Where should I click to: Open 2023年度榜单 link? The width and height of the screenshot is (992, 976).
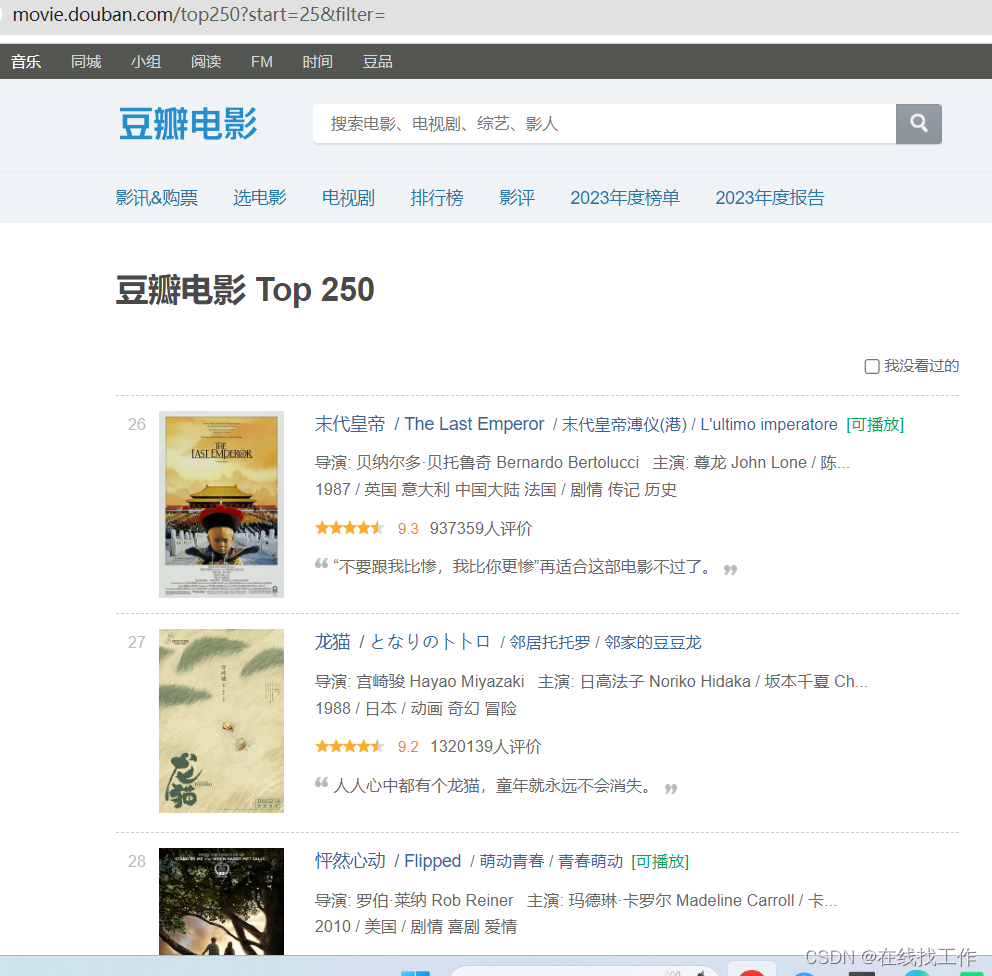coord(625,198)
